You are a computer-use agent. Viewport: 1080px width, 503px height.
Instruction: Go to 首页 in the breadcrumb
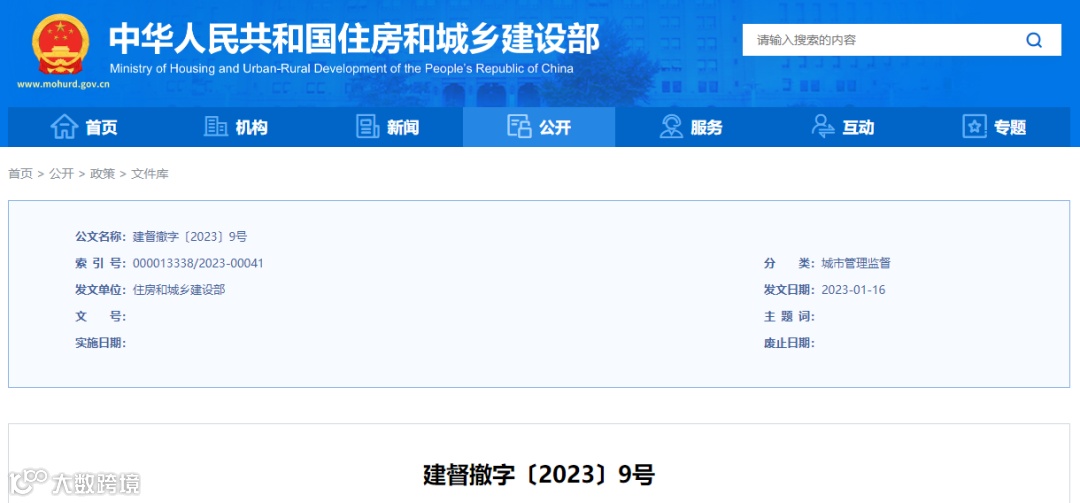pos(21,174)
